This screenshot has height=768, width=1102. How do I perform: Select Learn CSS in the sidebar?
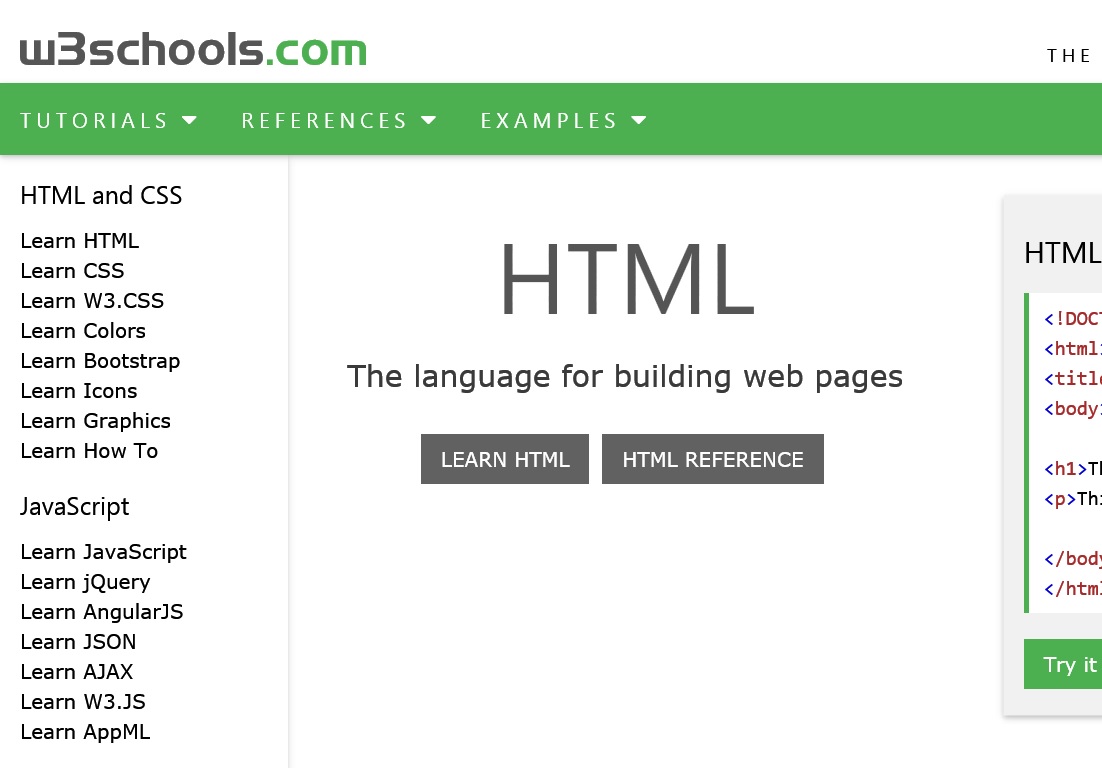coord(72,271)
